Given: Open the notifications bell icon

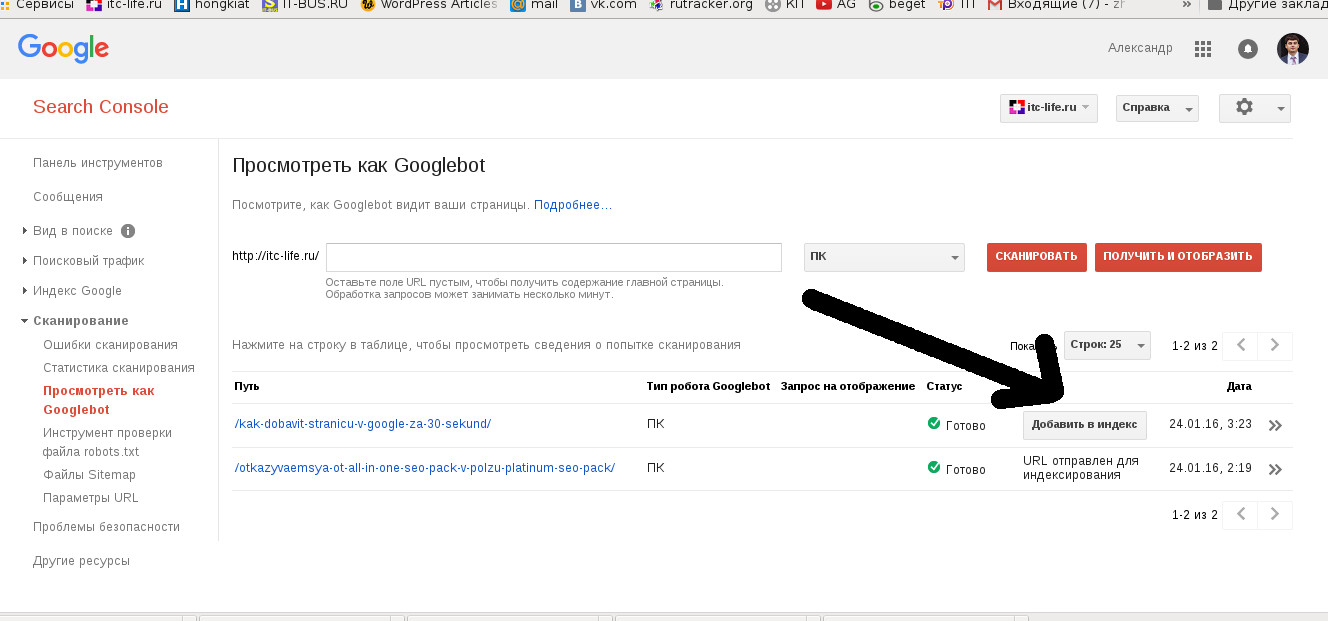Looking at the screenshot, I should click(1247, 48).
